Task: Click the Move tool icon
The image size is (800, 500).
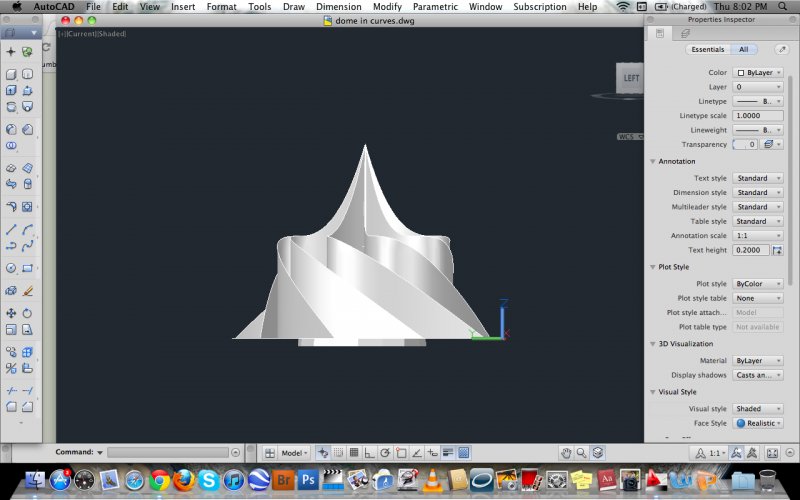Action: coord(11,313)
